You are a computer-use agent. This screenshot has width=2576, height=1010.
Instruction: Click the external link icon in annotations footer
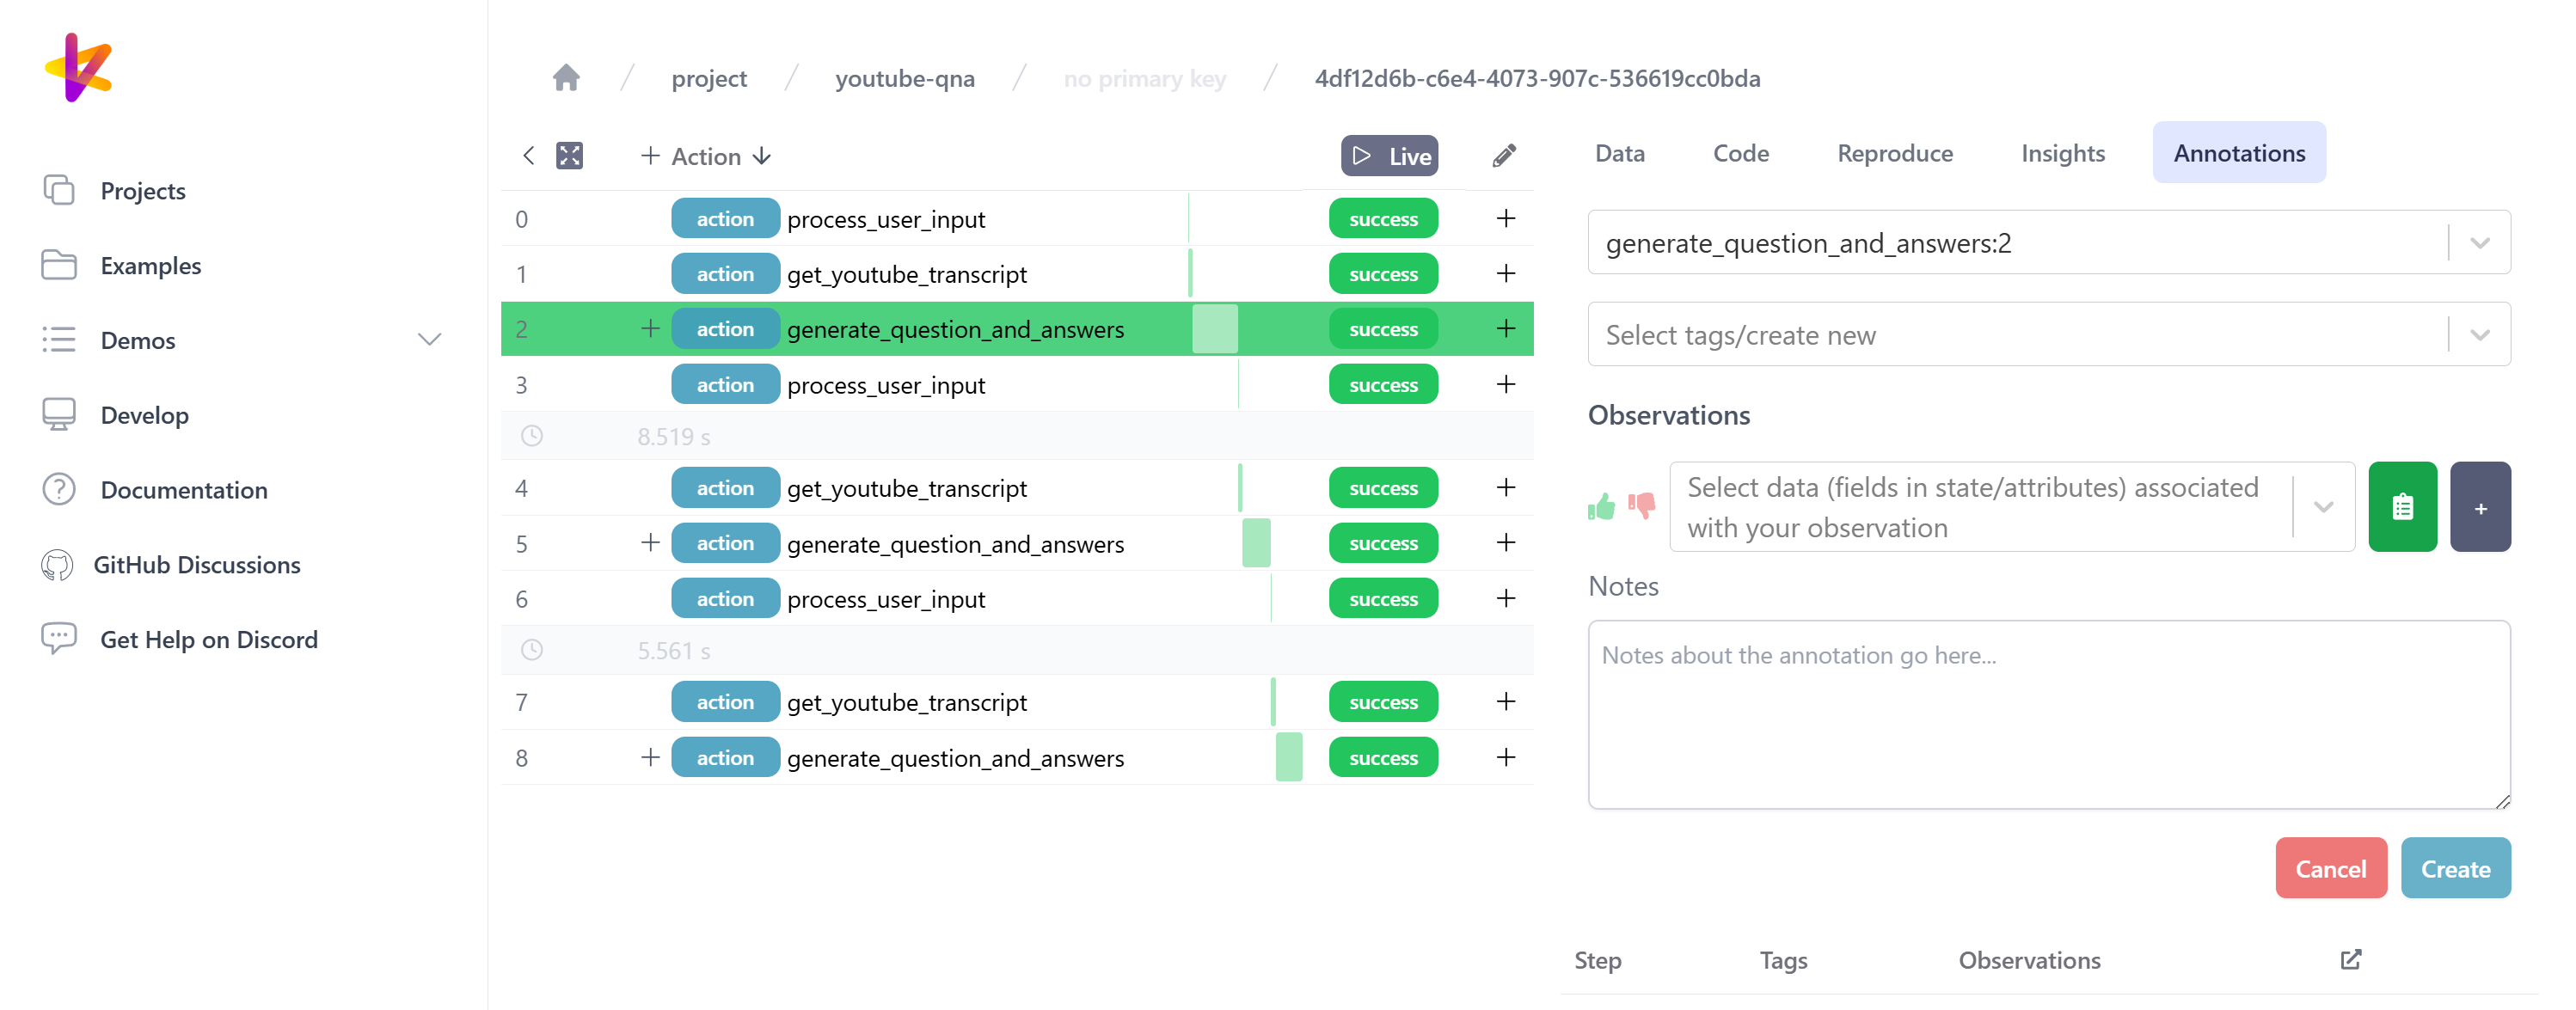(2351, 959)
